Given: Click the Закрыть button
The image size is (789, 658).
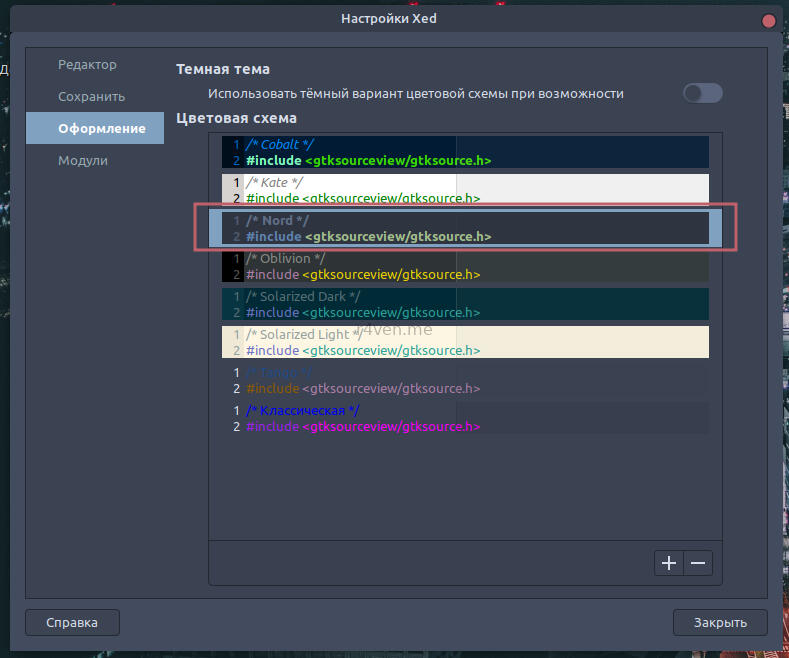Looking at the screenshot, I should (x=720, y=622).
